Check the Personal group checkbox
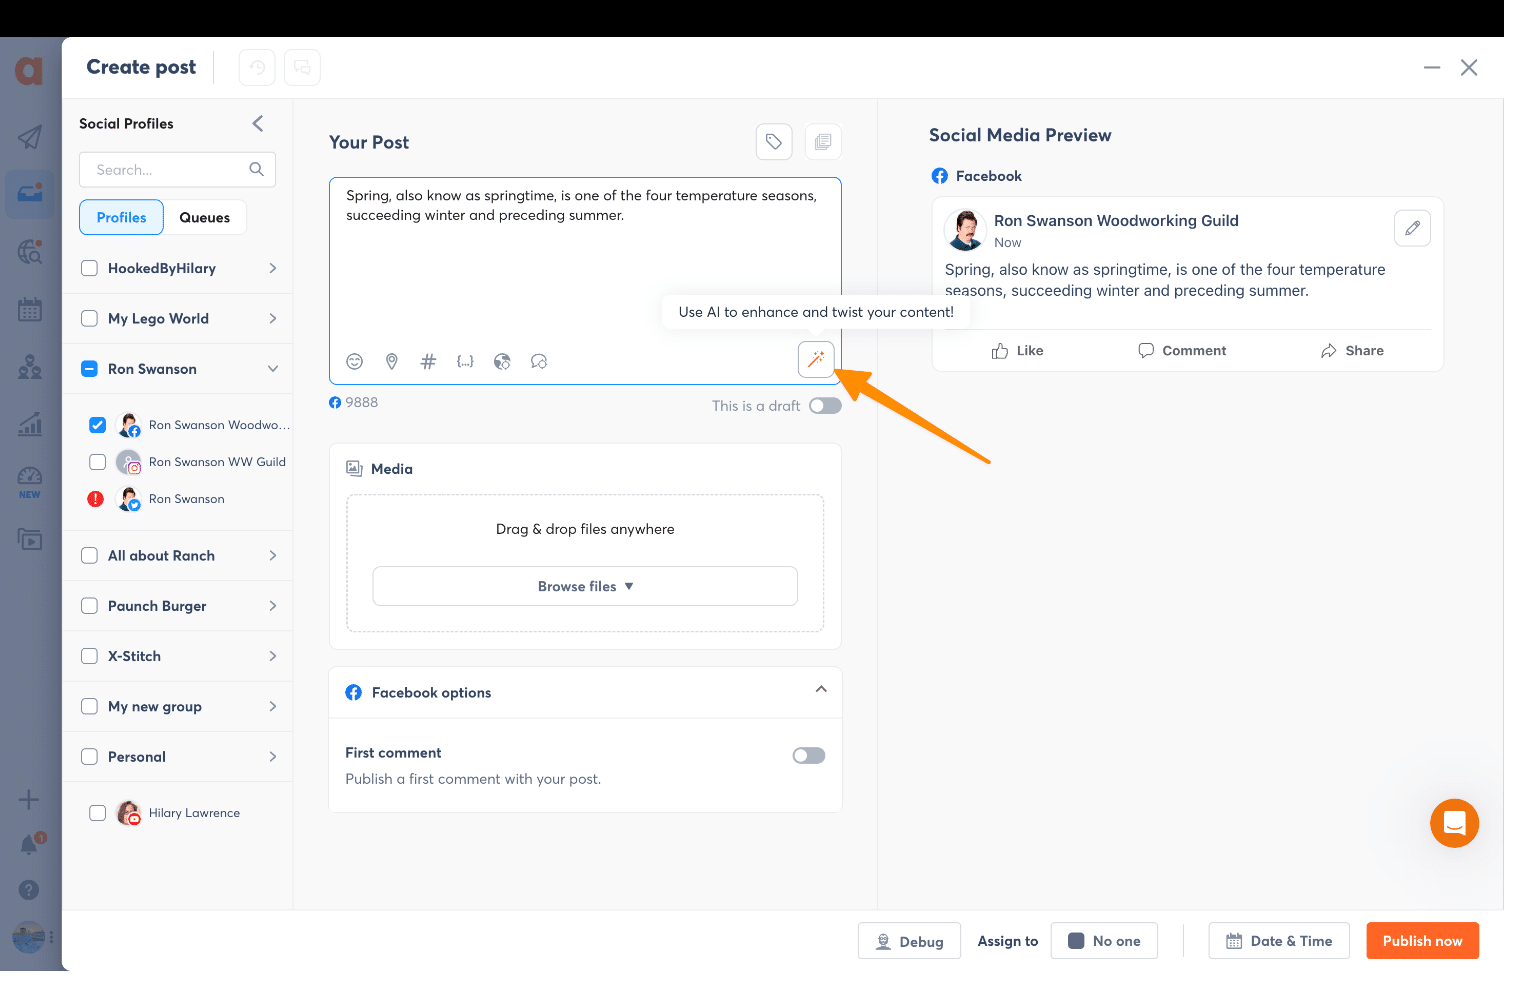This screenshot has height=1006, width=1524. point(89,757)
